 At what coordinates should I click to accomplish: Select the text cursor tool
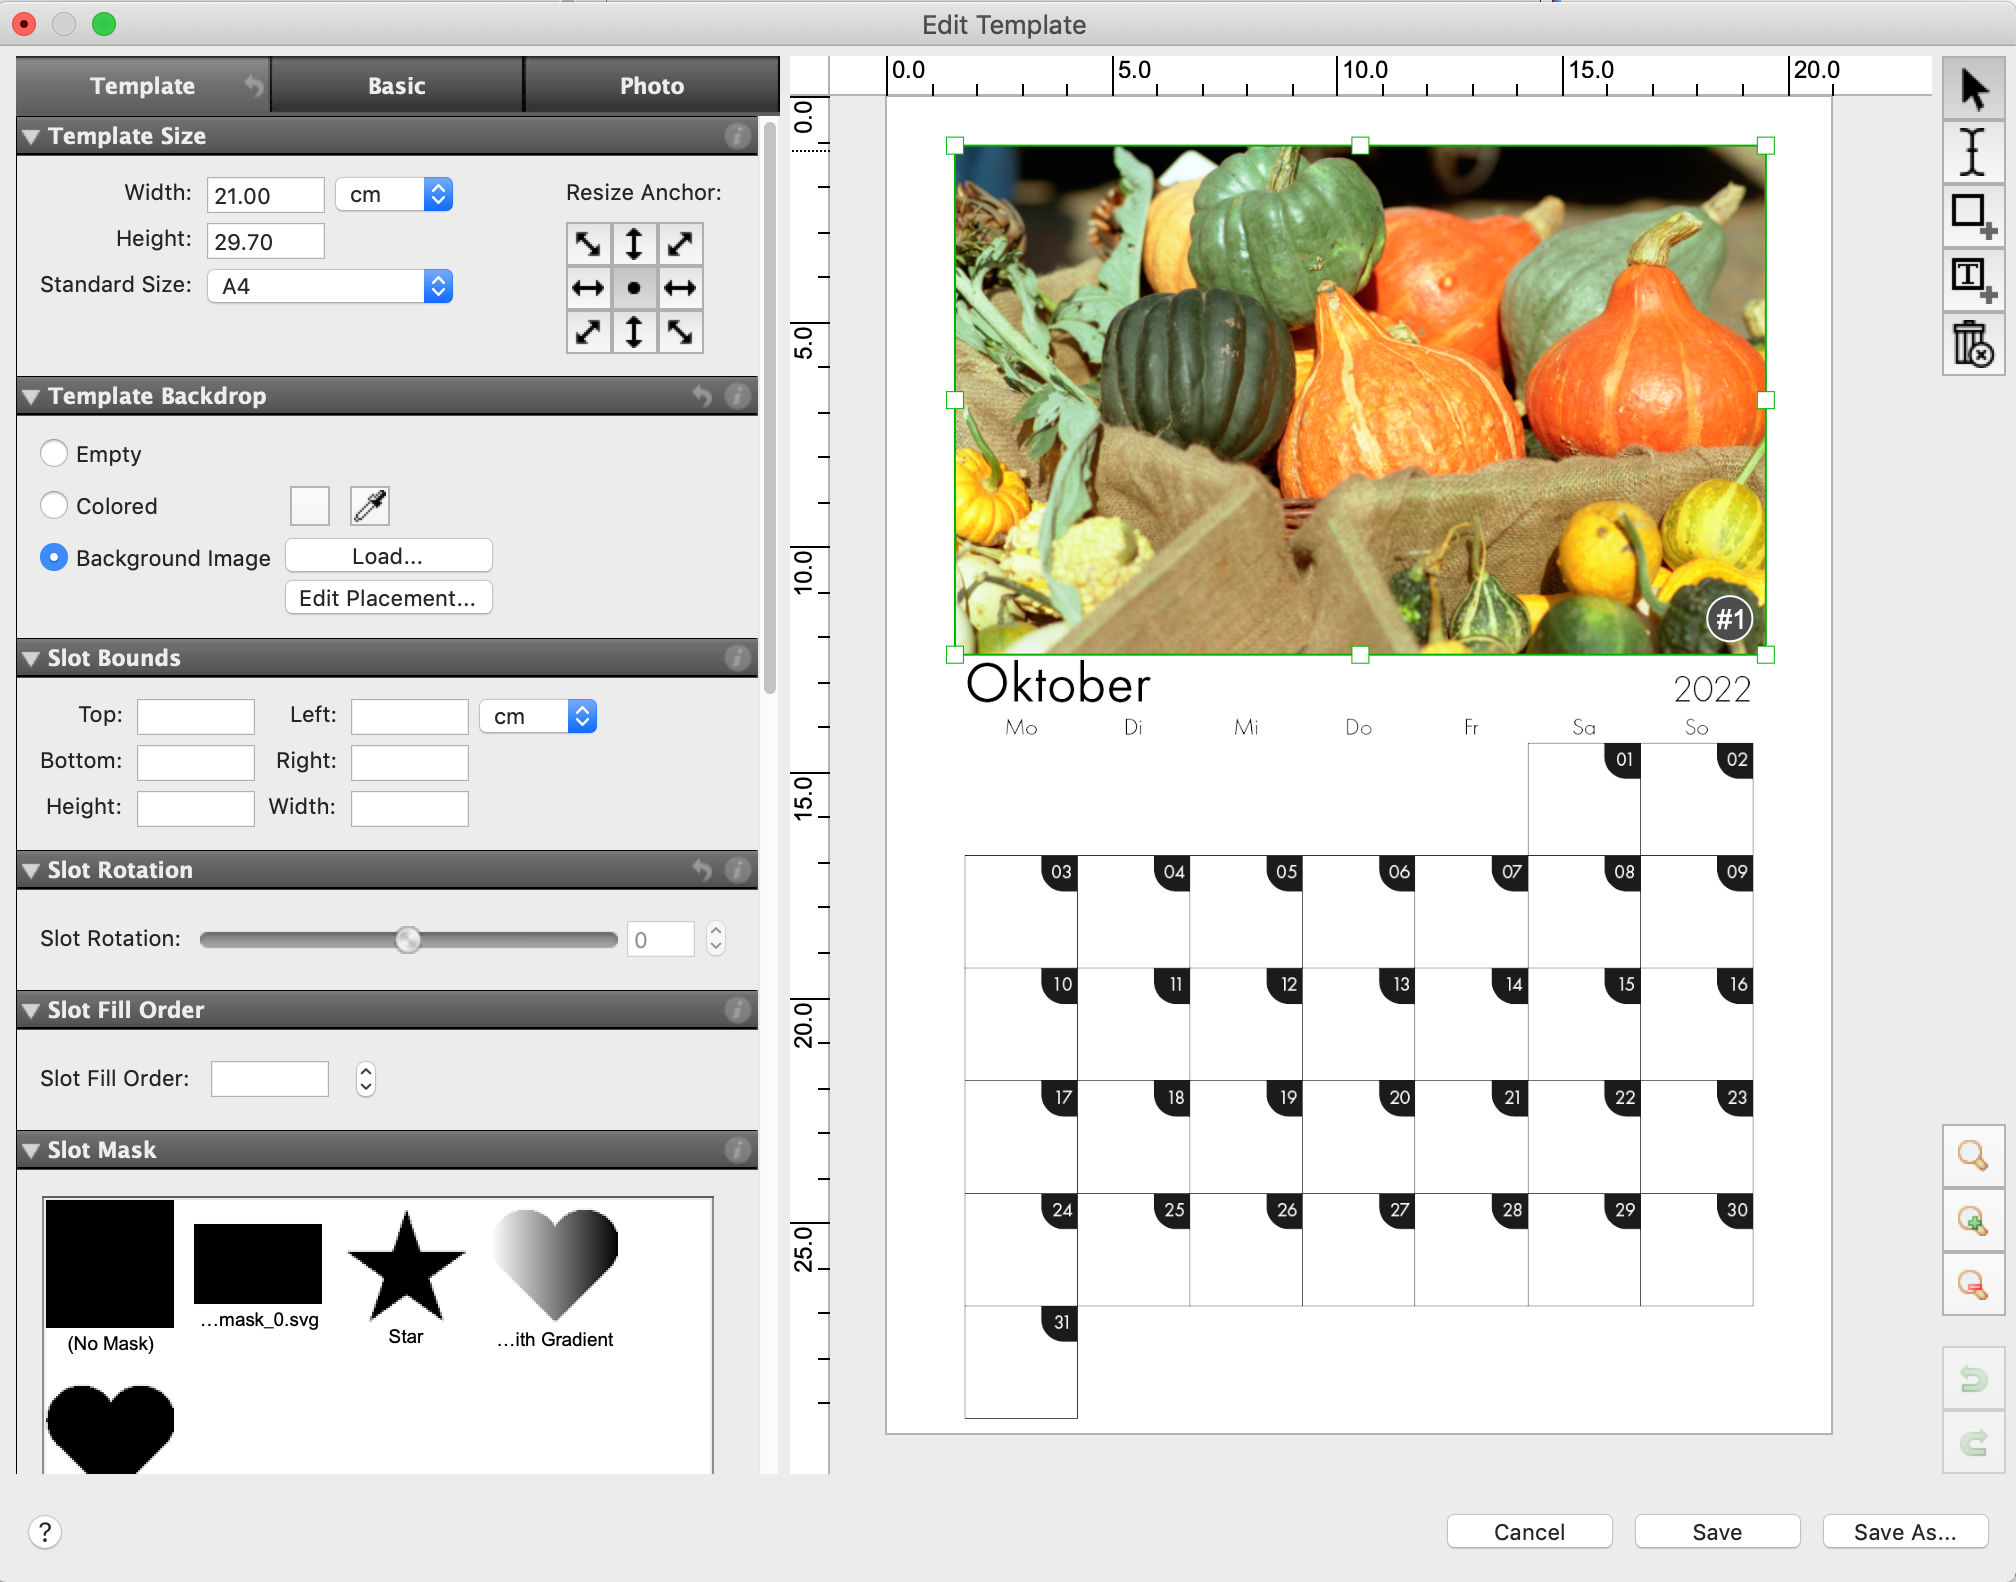pos(1973,152)
